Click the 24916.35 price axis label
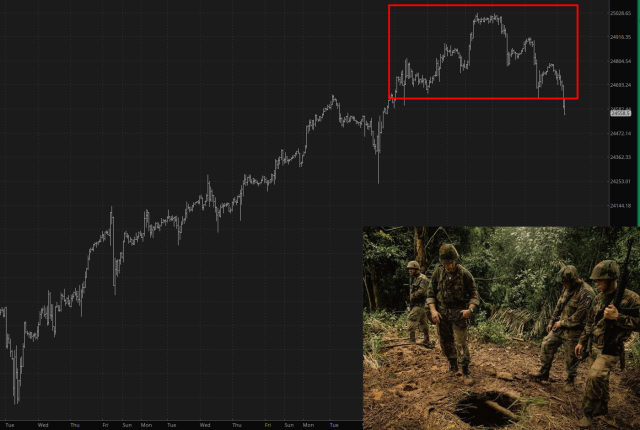Screen dimensions: 640x430 620,37
